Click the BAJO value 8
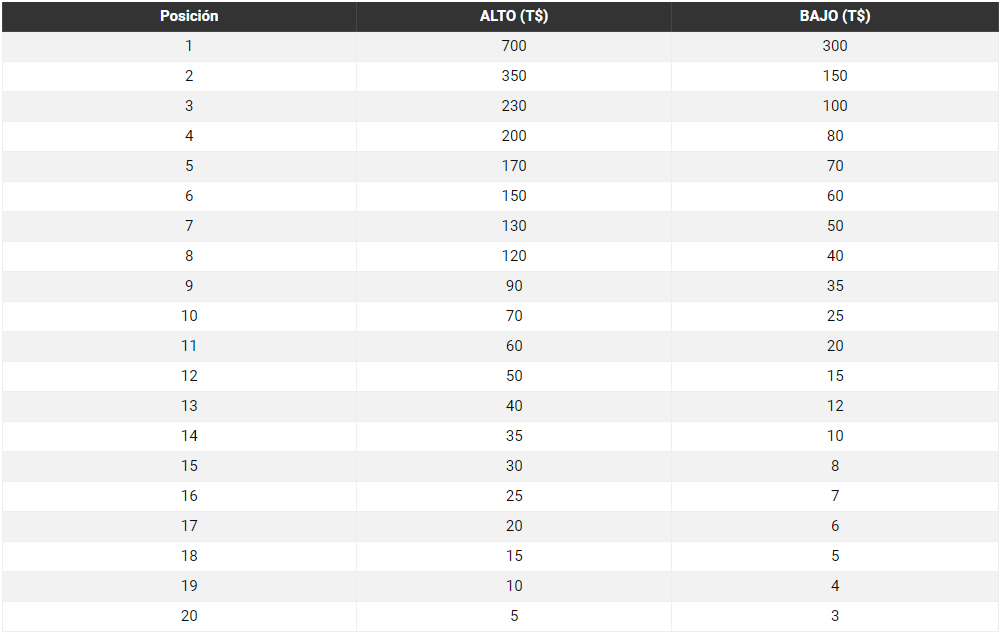 pos(835,466)
